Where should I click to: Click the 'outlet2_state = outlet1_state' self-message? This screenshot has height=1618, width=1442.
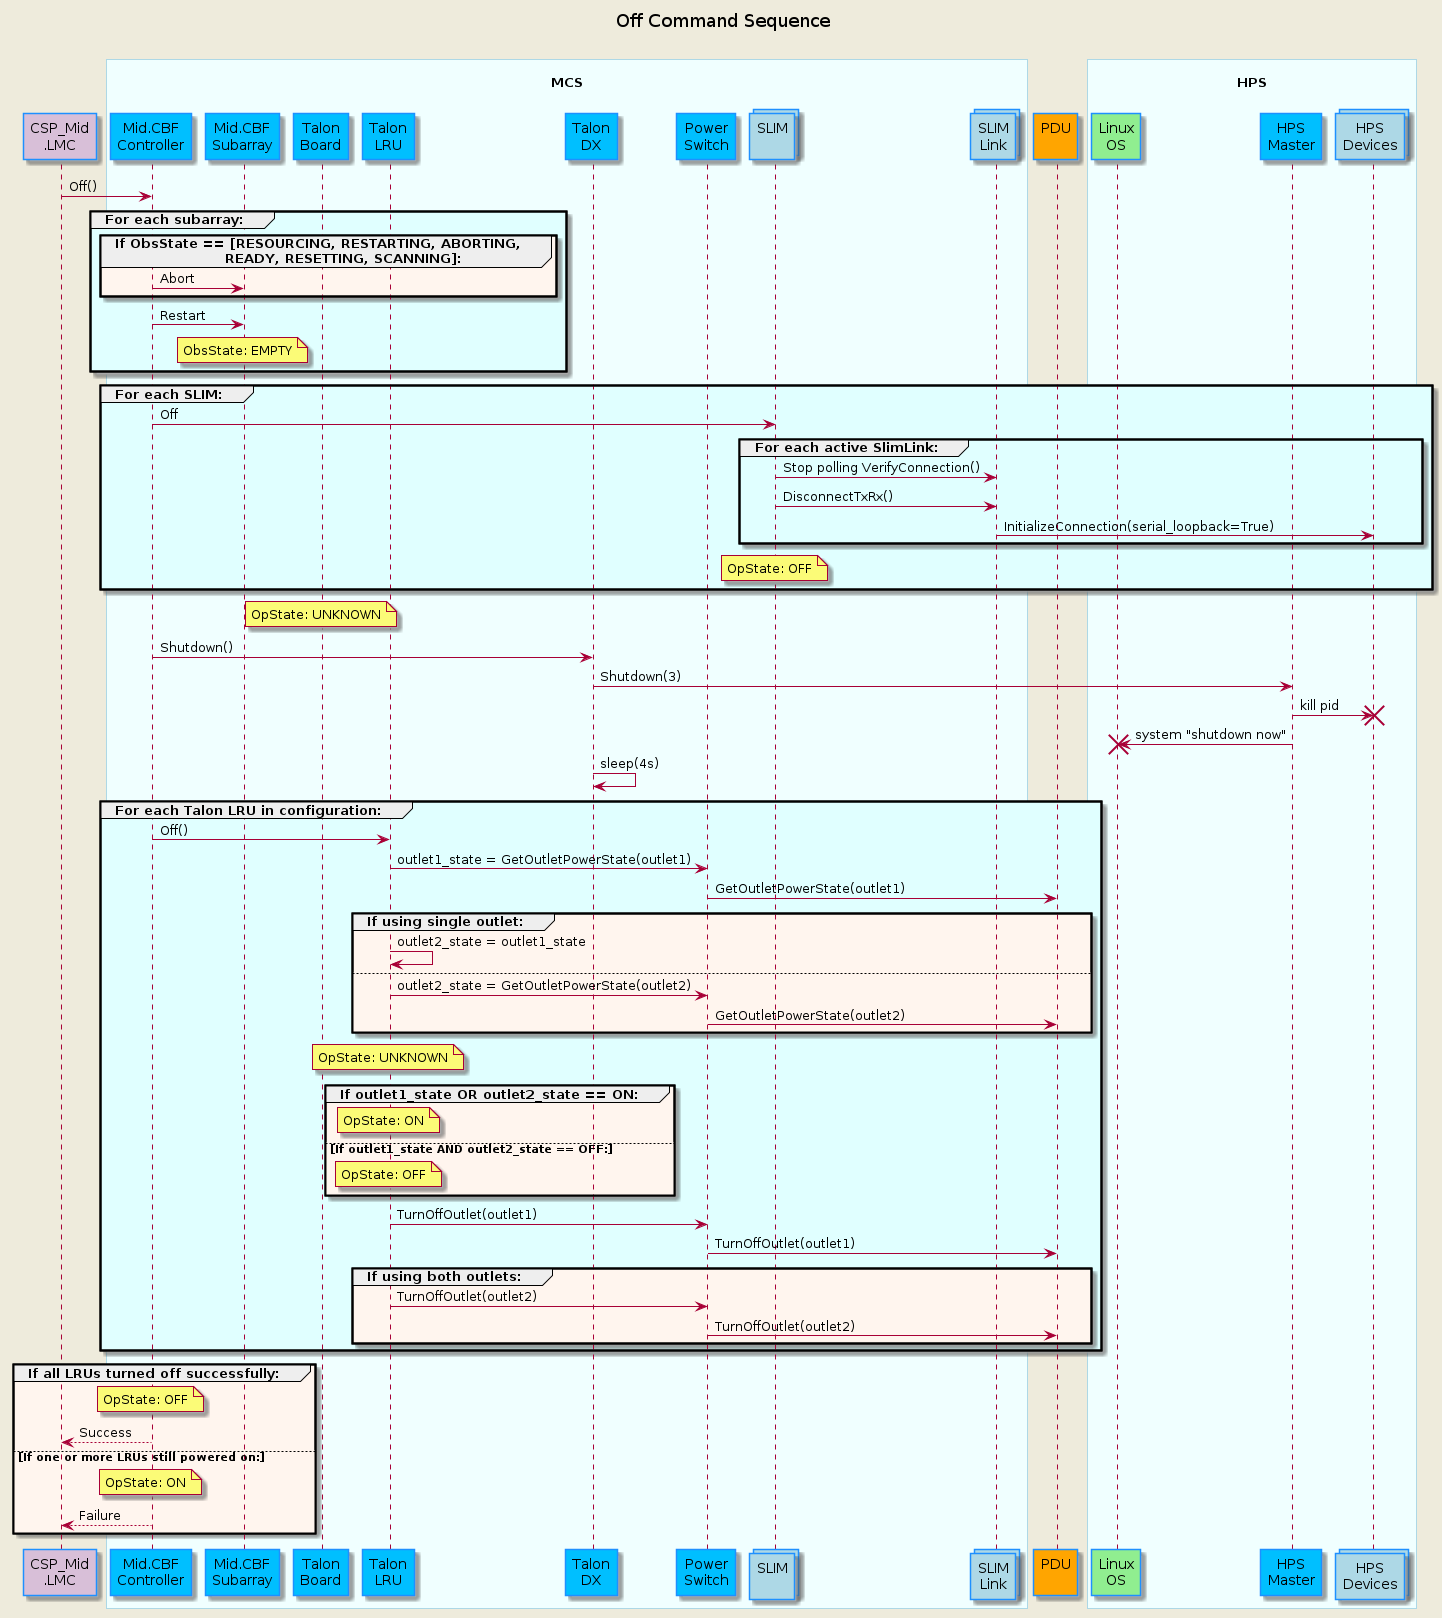tap(491, 941)
